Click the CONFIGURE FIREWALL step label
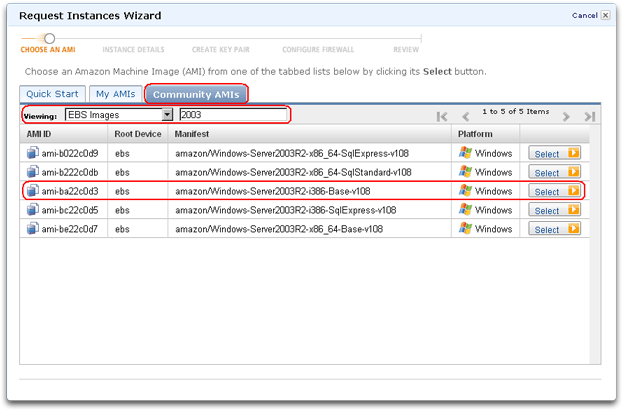Image resolution: width=622 pixels, height=410 pixels. point(318,50)
